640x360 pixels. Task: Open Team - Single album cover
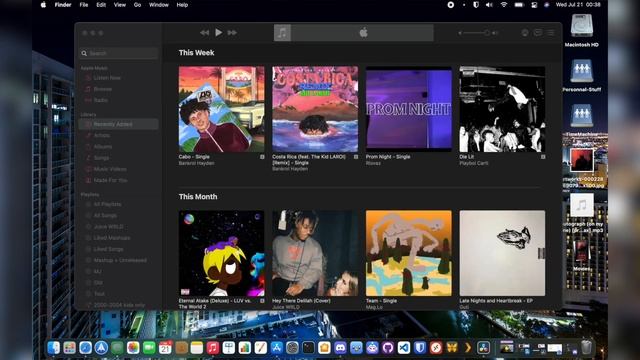pyautogui.click(x=409, y=253)
